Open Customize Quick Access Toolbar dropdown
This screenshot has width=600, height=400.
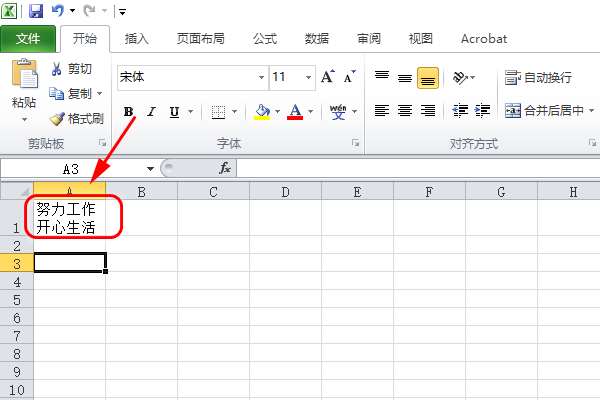(122, 12)
